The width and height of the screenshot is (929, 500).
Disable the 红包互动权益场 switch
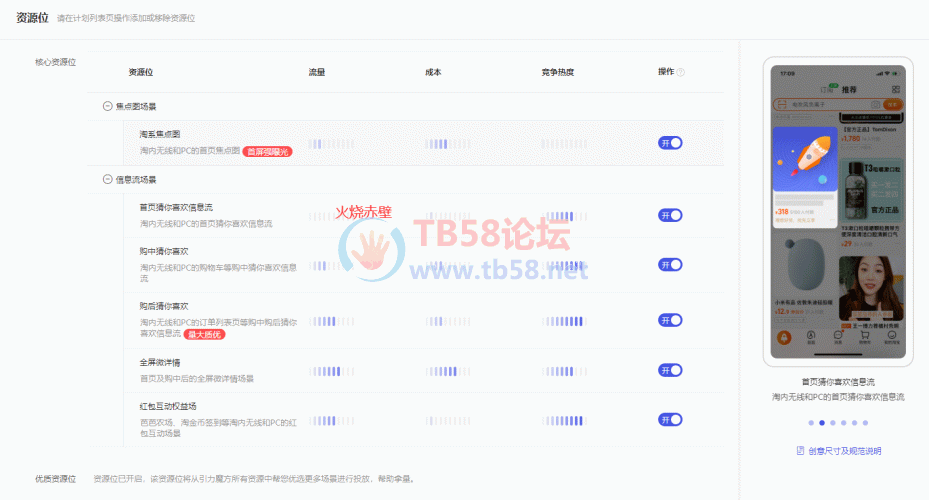(670, 420)
